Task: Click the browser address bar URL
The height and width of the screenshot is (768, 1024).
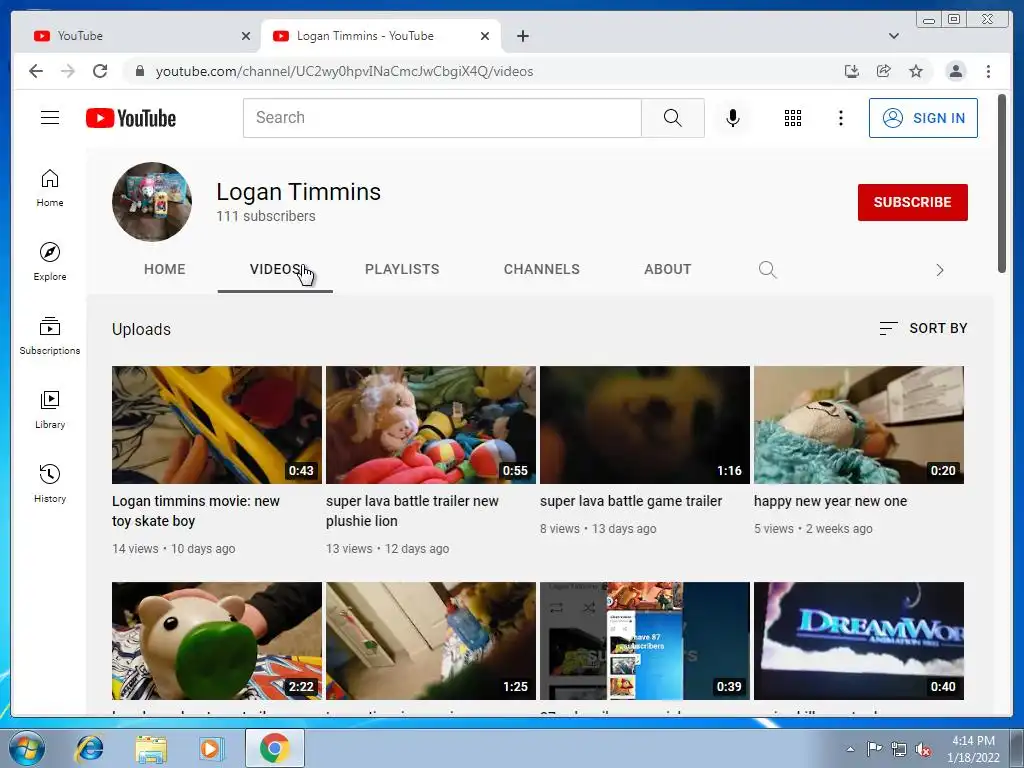Action: tap(344, 71)
